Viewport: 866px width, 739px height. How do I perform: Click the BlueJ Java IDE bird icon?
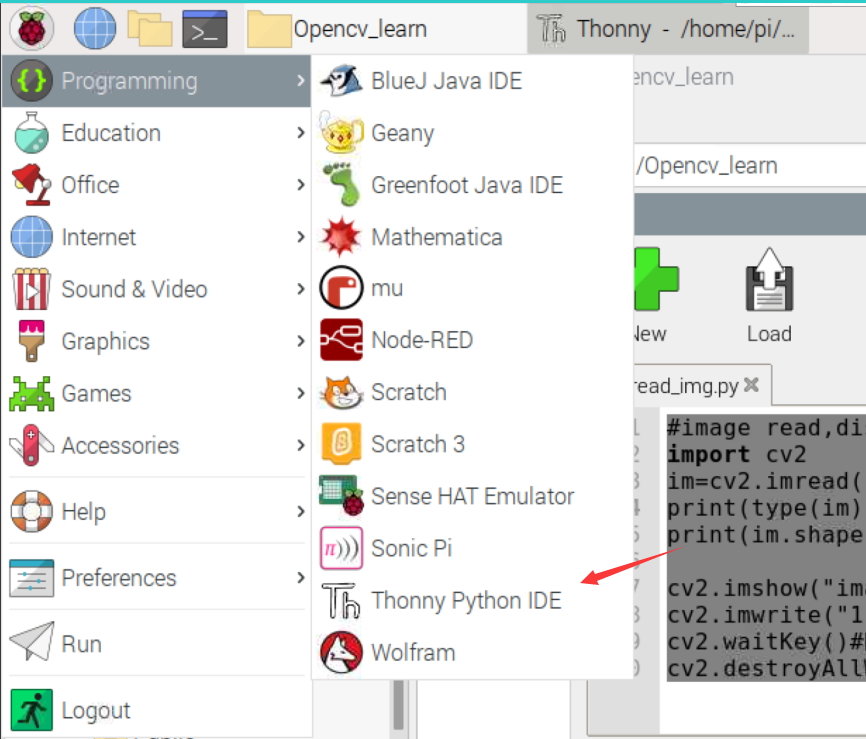click(x=341, y=81)
